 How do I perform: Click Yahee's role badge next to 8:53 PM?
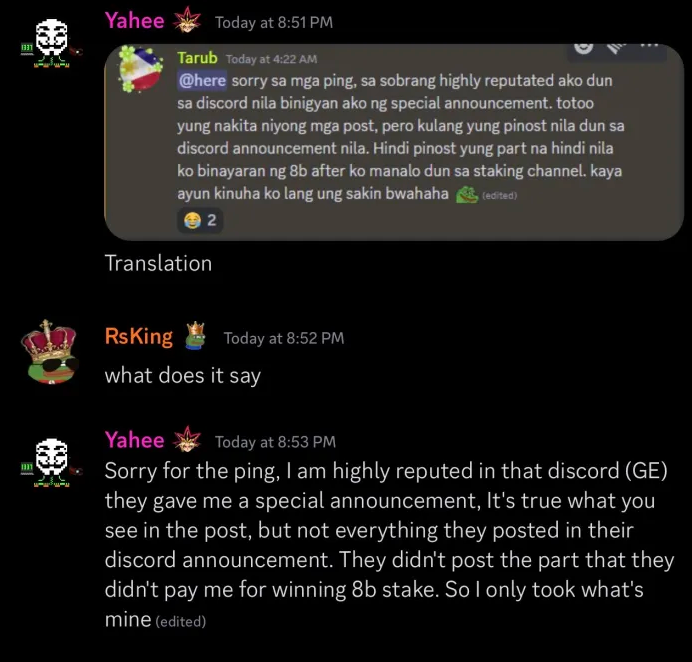(187, 439)
